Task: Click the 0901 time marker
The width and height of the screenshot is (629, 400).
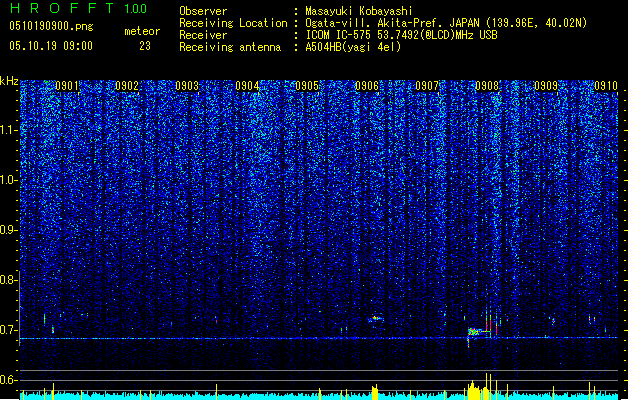Action: point(67,86)
